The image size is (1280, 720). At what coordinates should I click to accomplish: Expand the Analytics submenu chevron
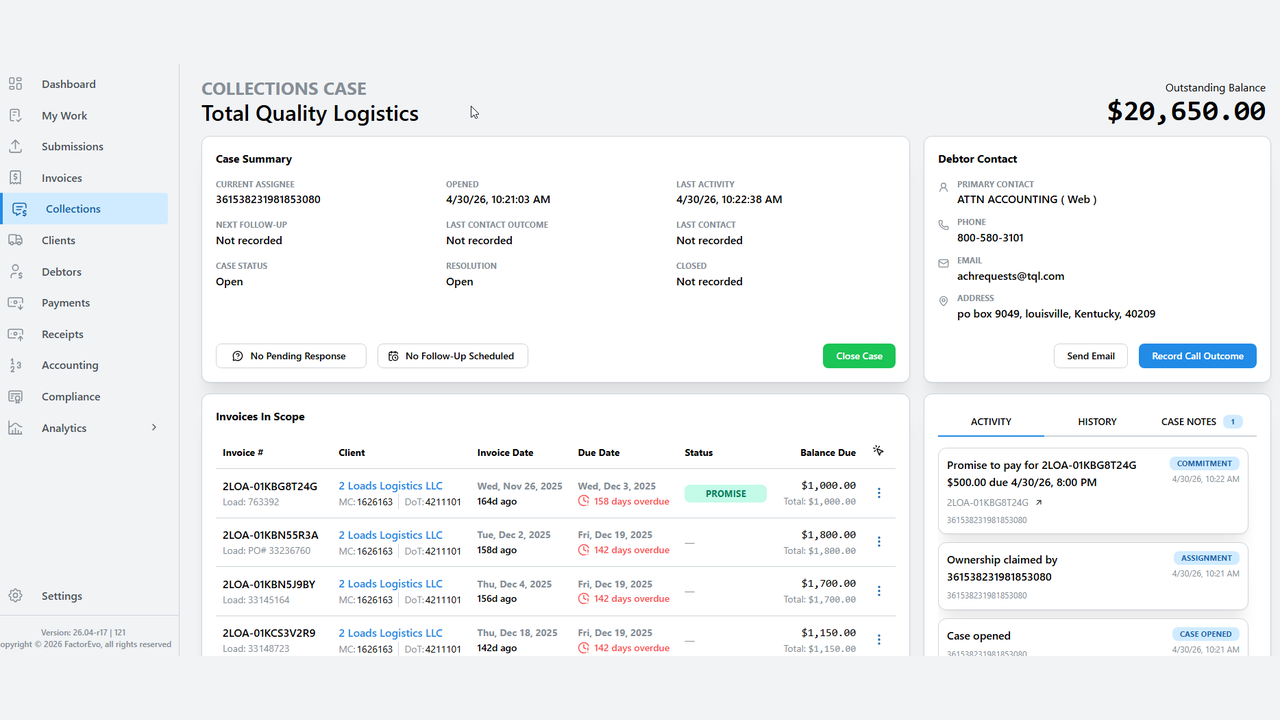[154, 428]
